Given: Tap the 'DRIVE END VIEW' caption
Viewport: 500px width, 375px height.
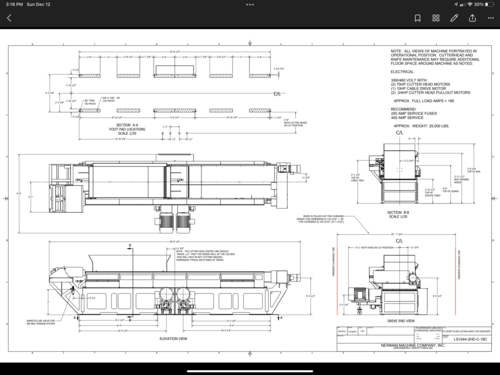Looking at the screenshot, I should pos(401,321).
